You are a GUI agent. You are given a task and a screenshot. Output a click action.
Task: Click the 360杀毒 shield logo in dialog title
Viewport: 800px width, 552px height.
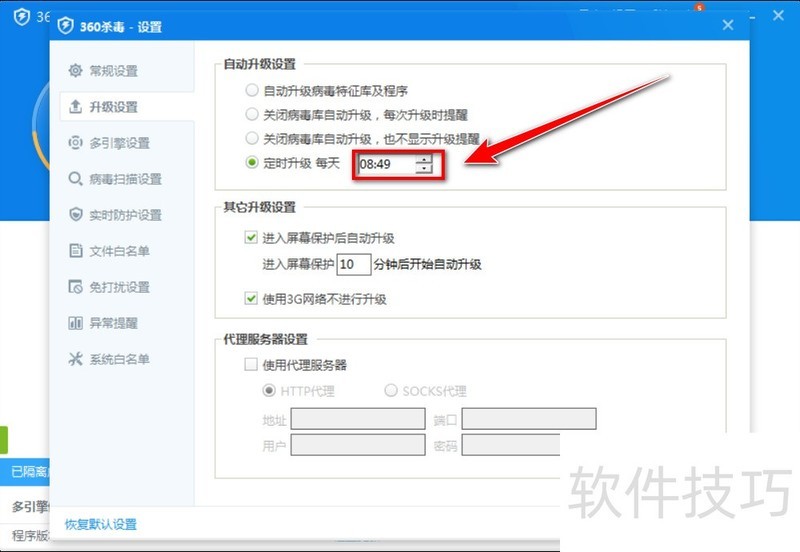click(x=65, y=26)
